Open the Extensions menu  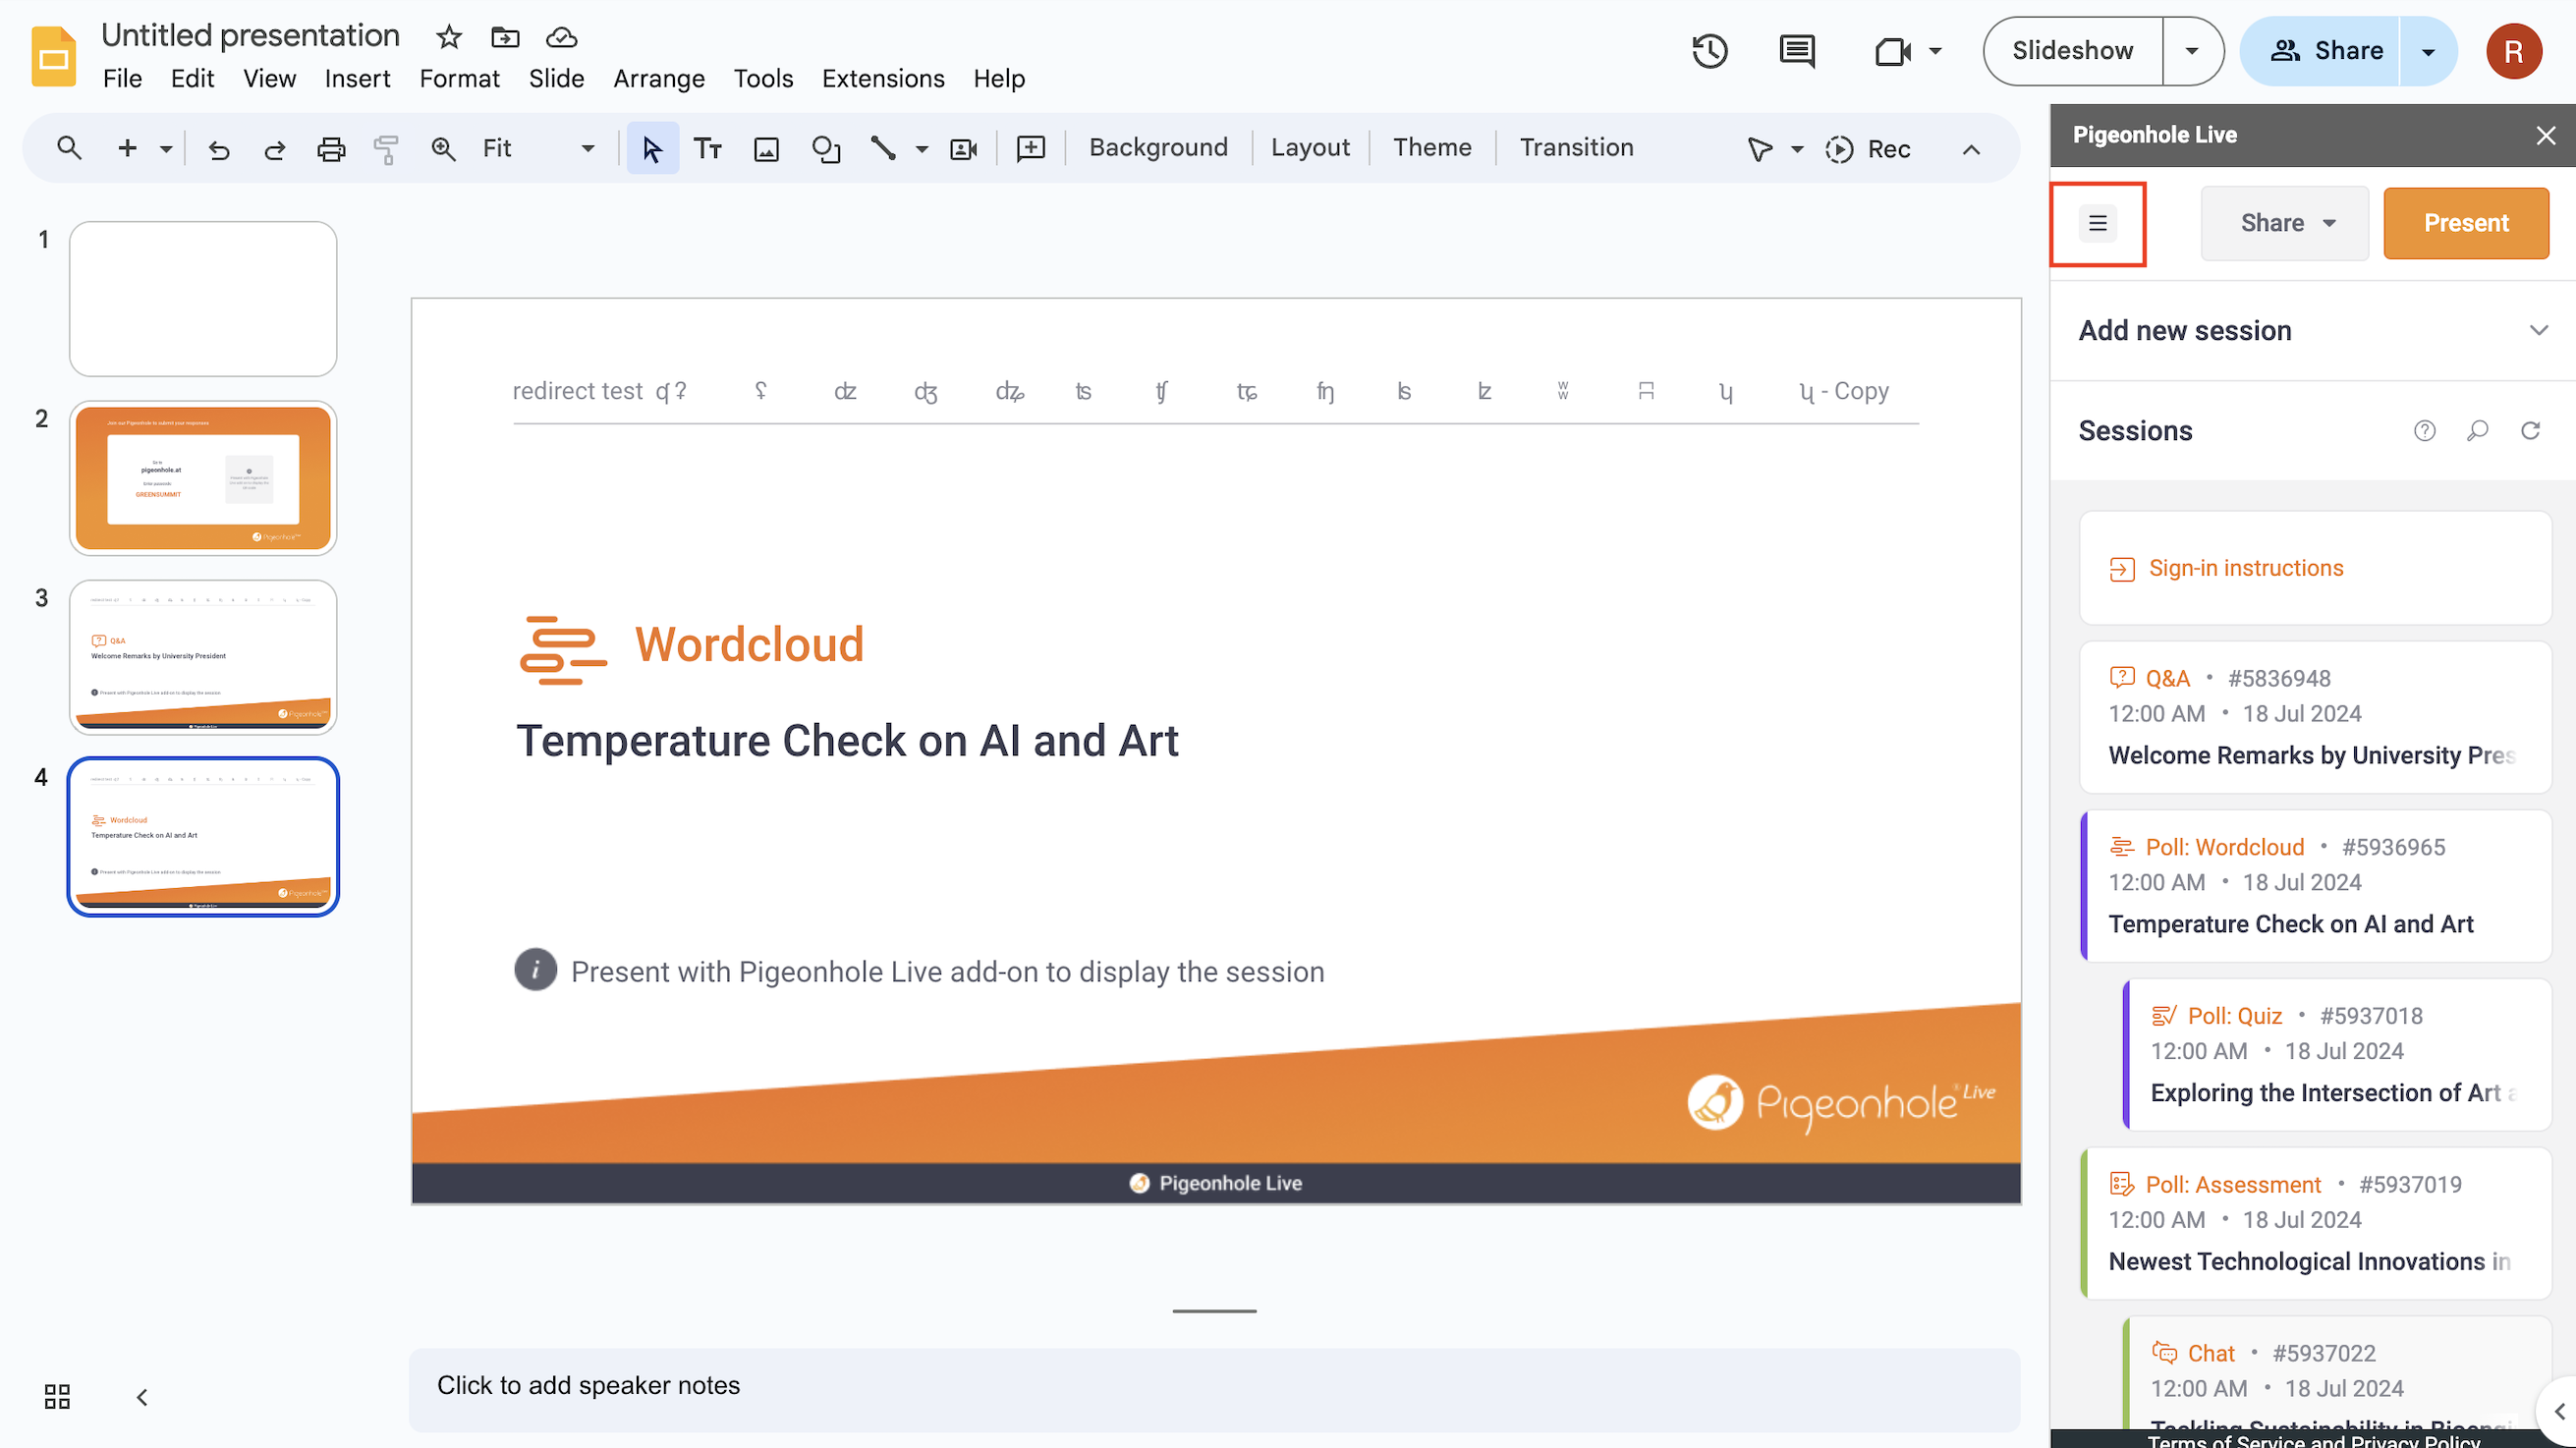[x=883, y=78]
